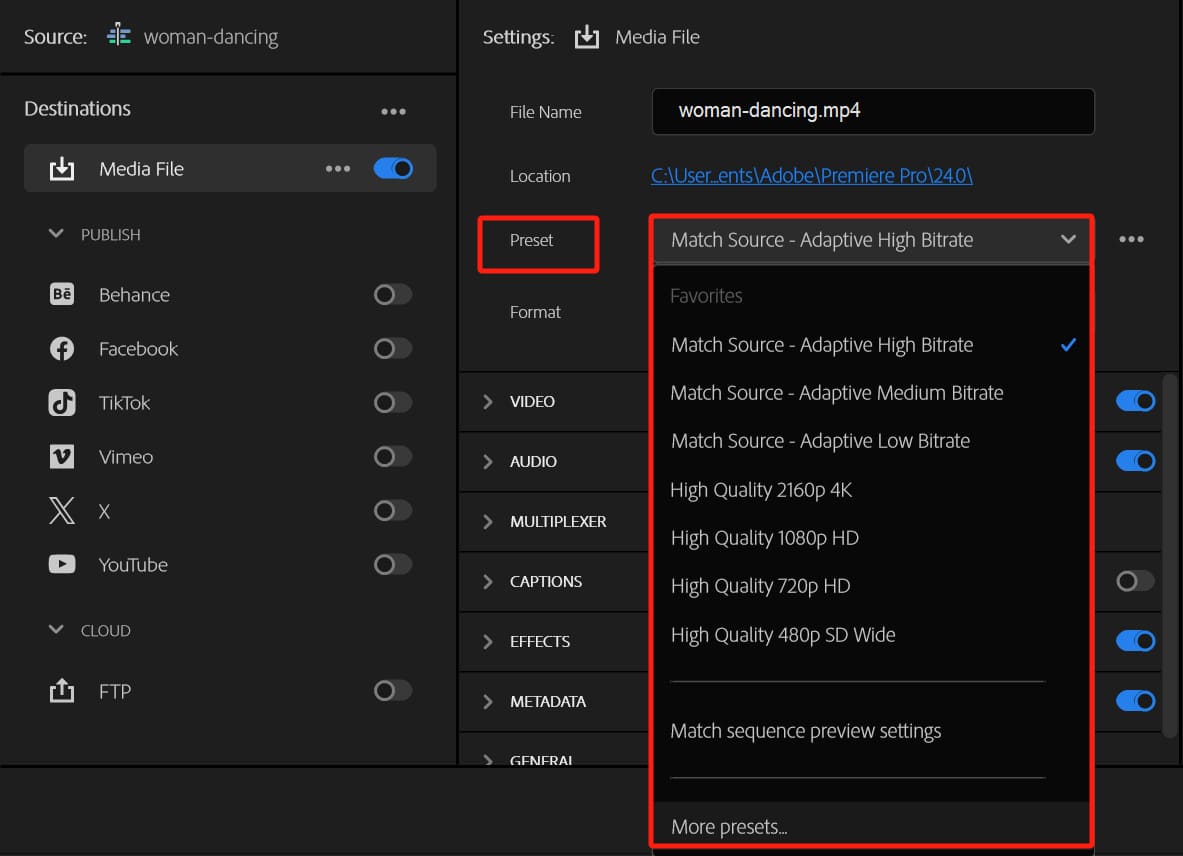Turn off the VIDEO section toggle
Image resolution: width=1183 pixels, height=856 pixels.
click(x=1135, y=400)
